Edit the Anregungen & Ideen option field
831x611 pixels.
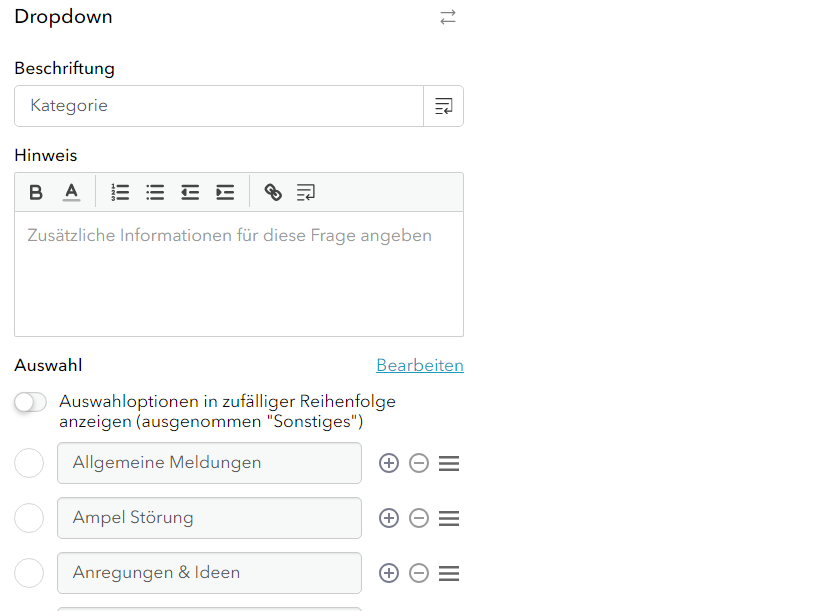209,573
